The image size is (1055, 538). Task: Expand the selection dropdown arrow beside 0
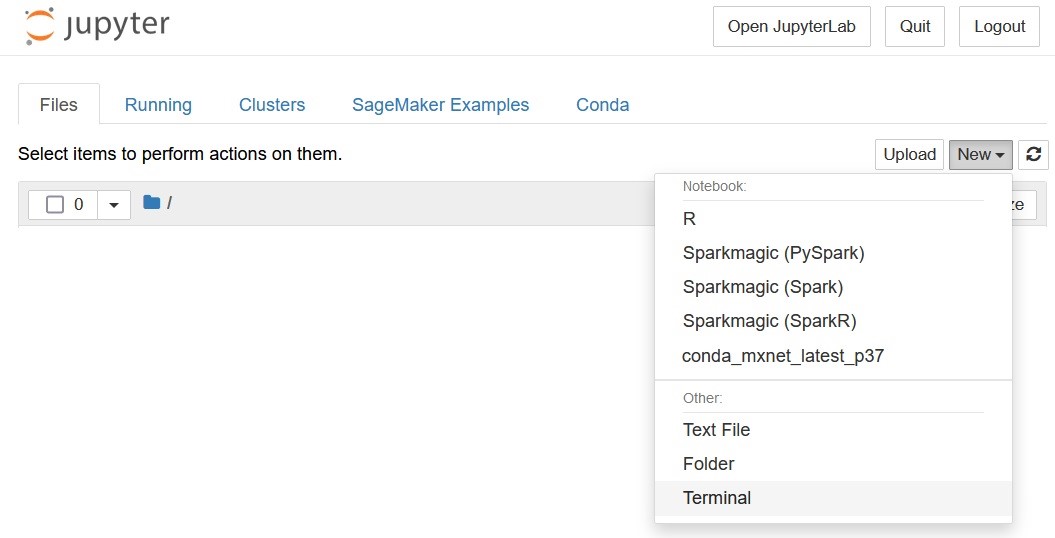(x=114, y=204)
